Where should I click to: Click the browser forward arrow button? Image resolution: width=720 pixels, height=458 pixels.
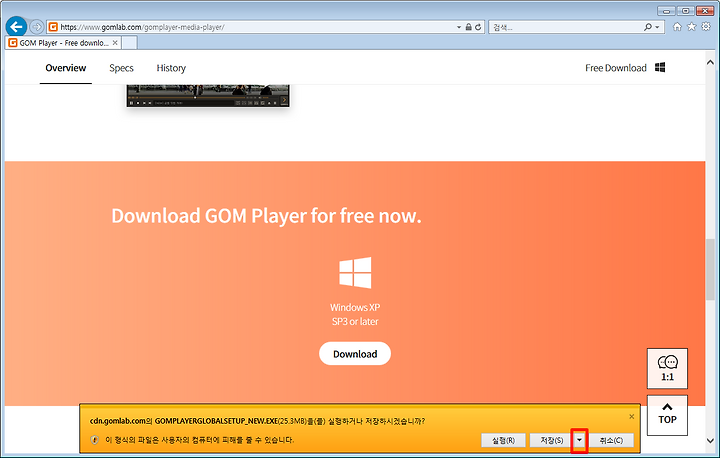click(x=37, y=27)
